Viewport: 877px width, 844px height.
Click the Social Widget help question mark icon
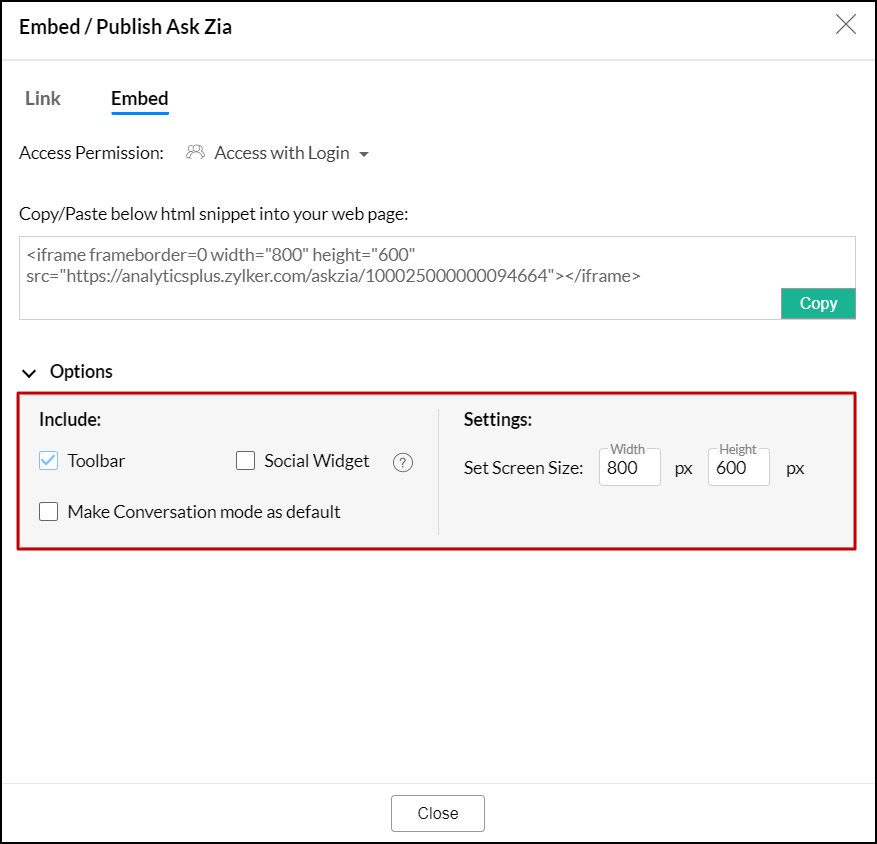tap(403, 462)
